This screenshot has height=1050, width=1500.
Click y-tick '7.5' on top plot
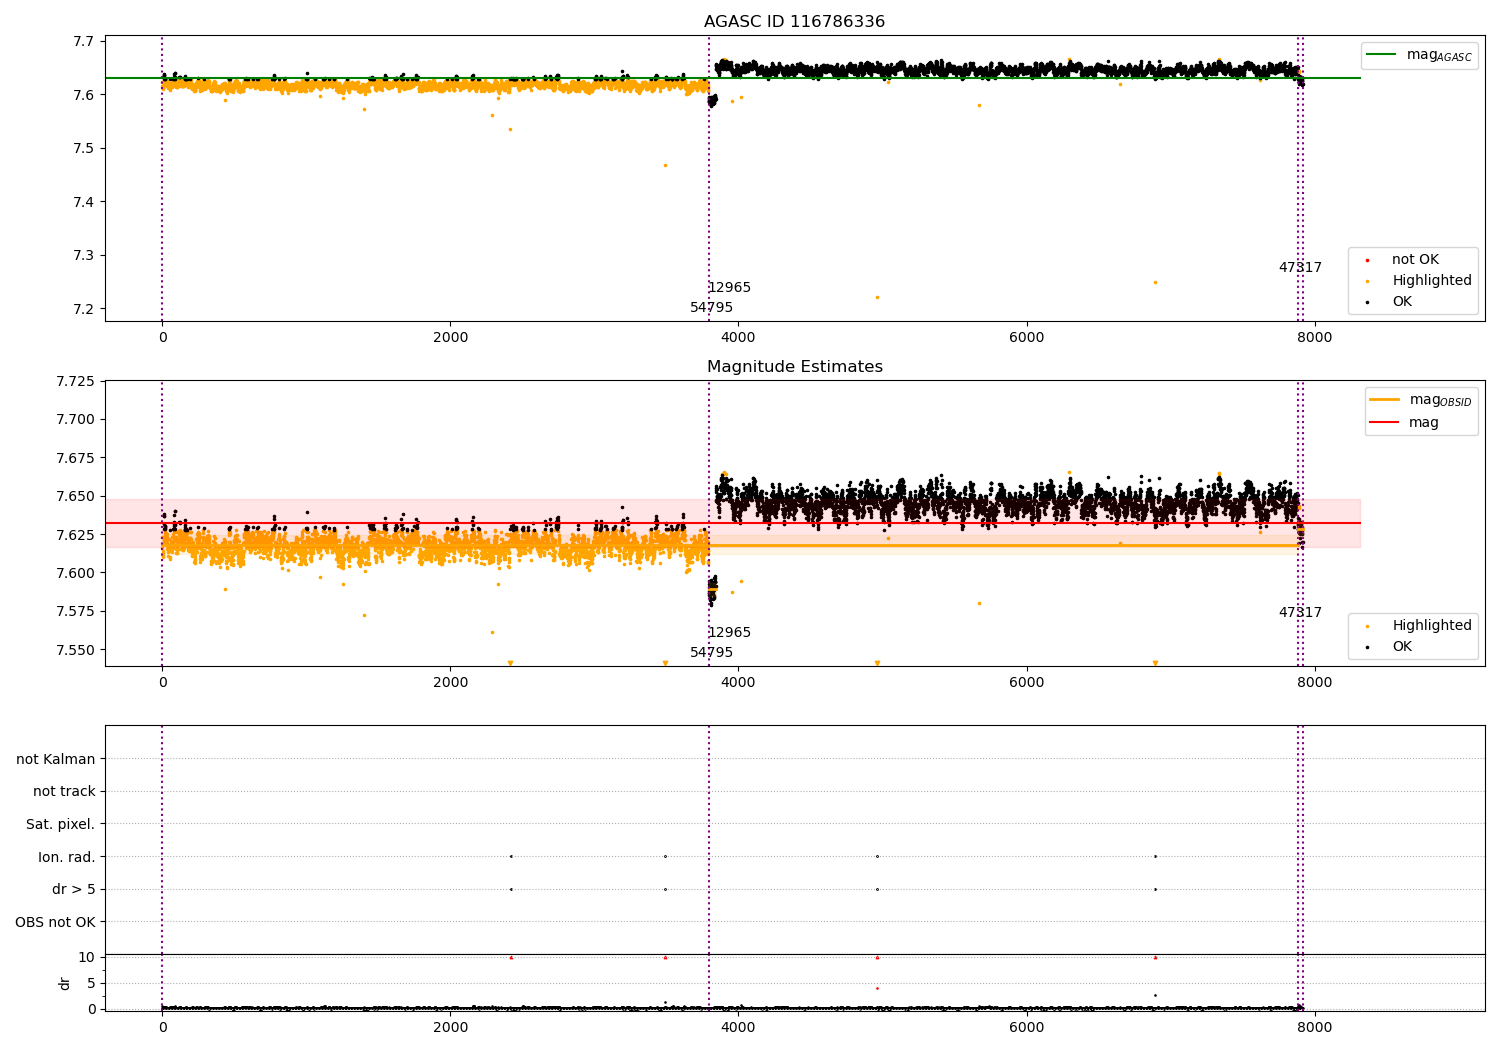click(85, 148)
